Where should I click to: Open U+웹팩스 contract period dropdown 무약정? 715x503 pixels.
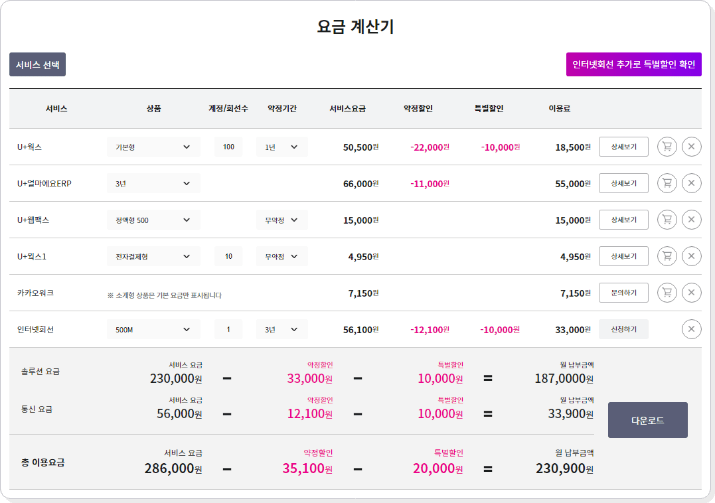(x=282, y=220)
